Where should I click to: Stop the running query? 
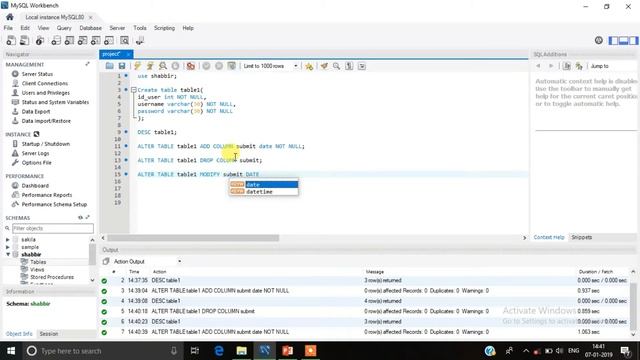point(176,66)
